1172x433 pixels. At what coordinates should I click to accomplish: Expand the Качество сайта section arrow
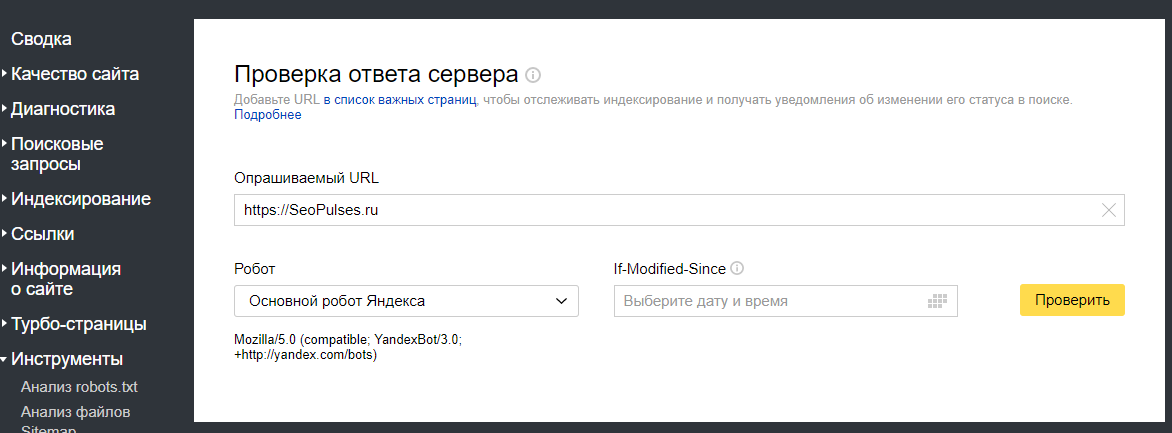coord(4,74)
